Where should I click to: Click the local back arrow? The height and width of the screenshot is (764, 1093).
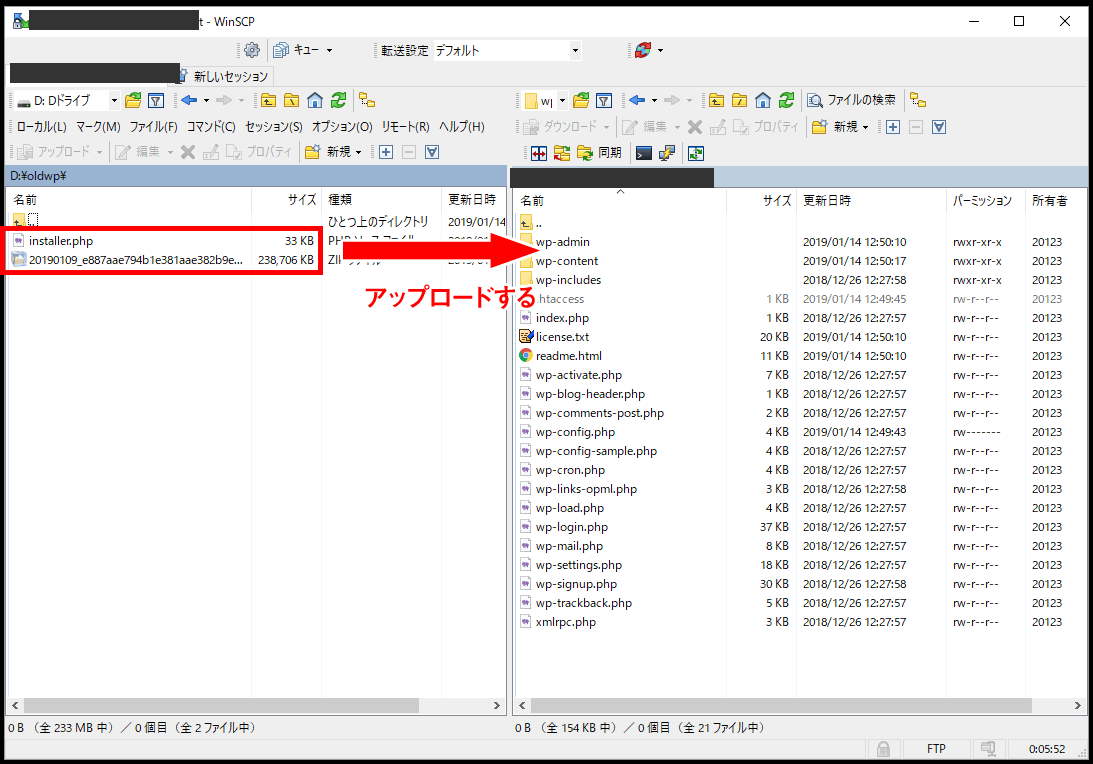click(x=189, y=100)
